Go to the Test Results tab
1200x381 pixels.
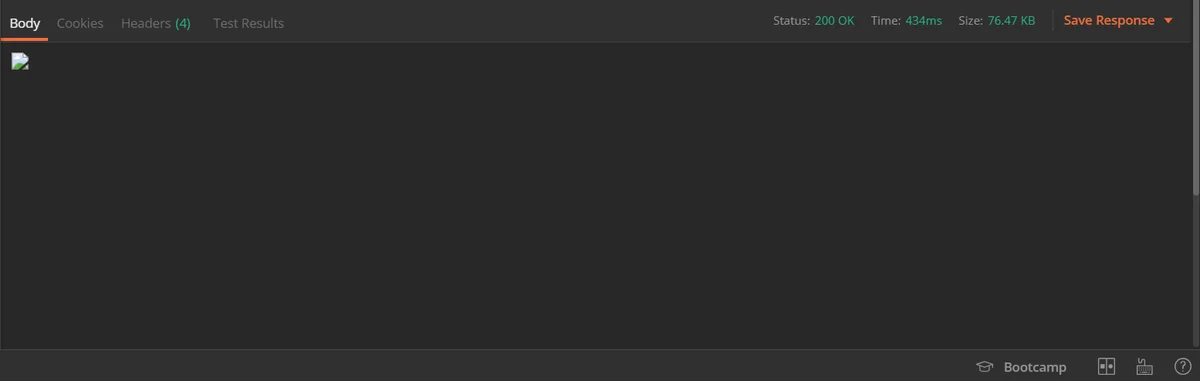pyautogui.click(x=248, y=22)
